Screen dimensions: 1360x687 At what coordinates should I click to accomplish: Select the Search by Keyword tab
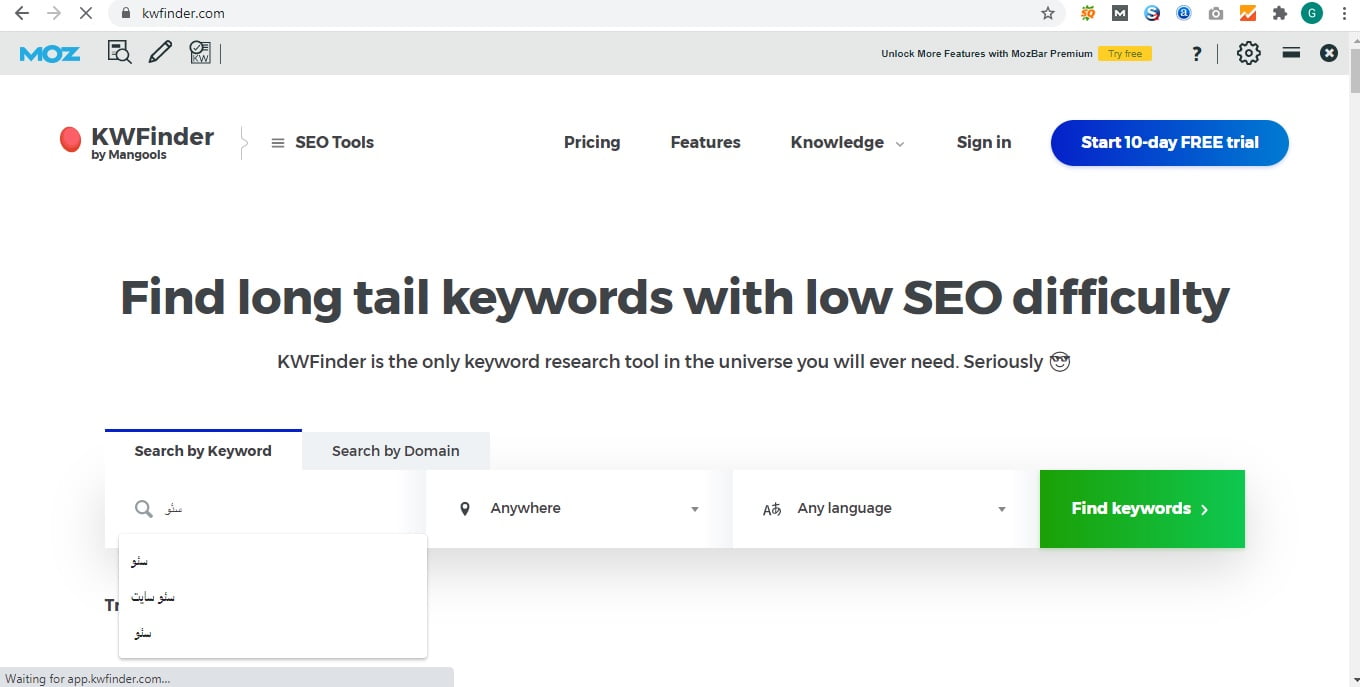point(203,450)
